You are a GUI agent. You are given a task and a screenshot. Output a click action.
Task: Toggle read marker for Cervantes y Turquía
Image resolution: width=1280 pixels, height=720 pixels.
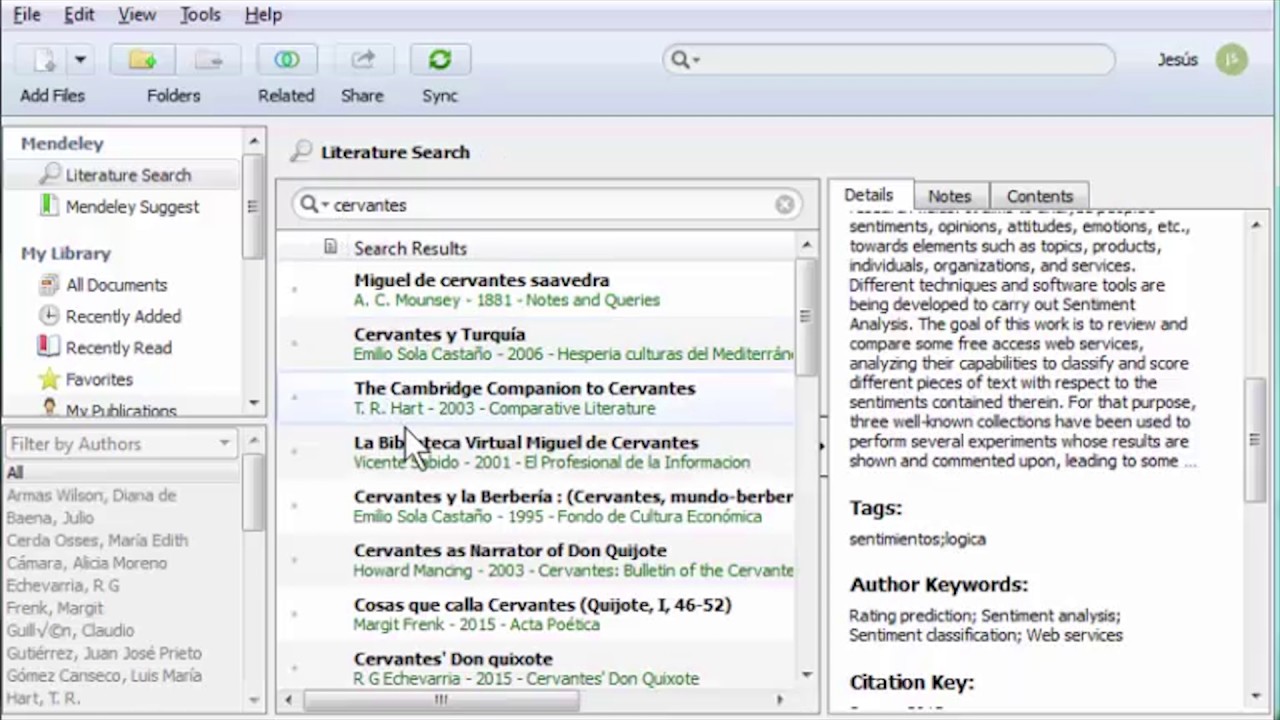pyautogui.click(x=294, y=343)
